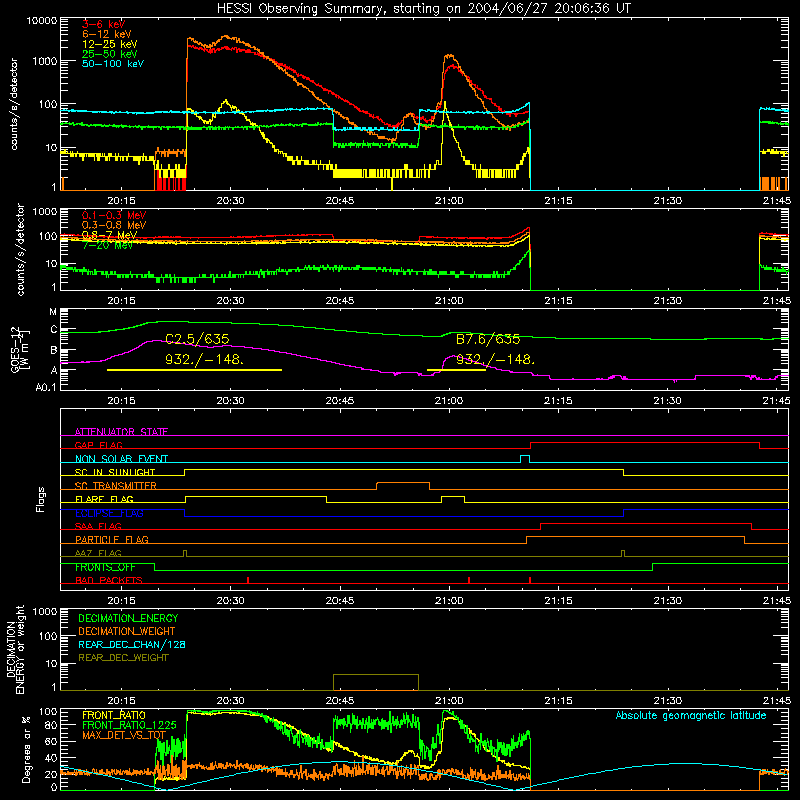Click the 0.8-7 MeV legend entry
The width and height of the screenshot is (800, 800).
pos(109,235)
